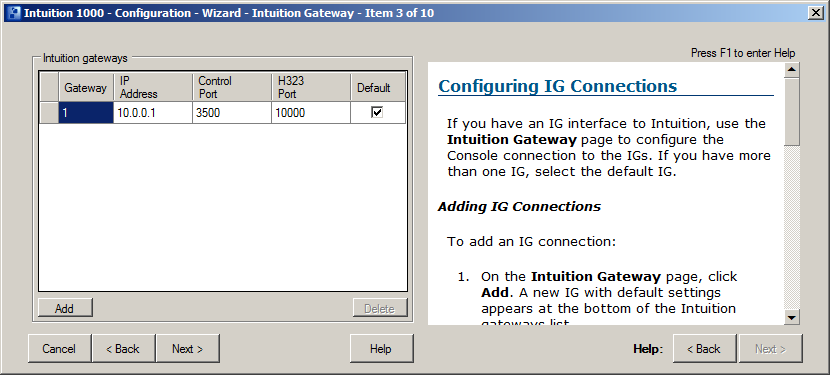
Task: Close the wizard window with X
Action: (816, 13)
